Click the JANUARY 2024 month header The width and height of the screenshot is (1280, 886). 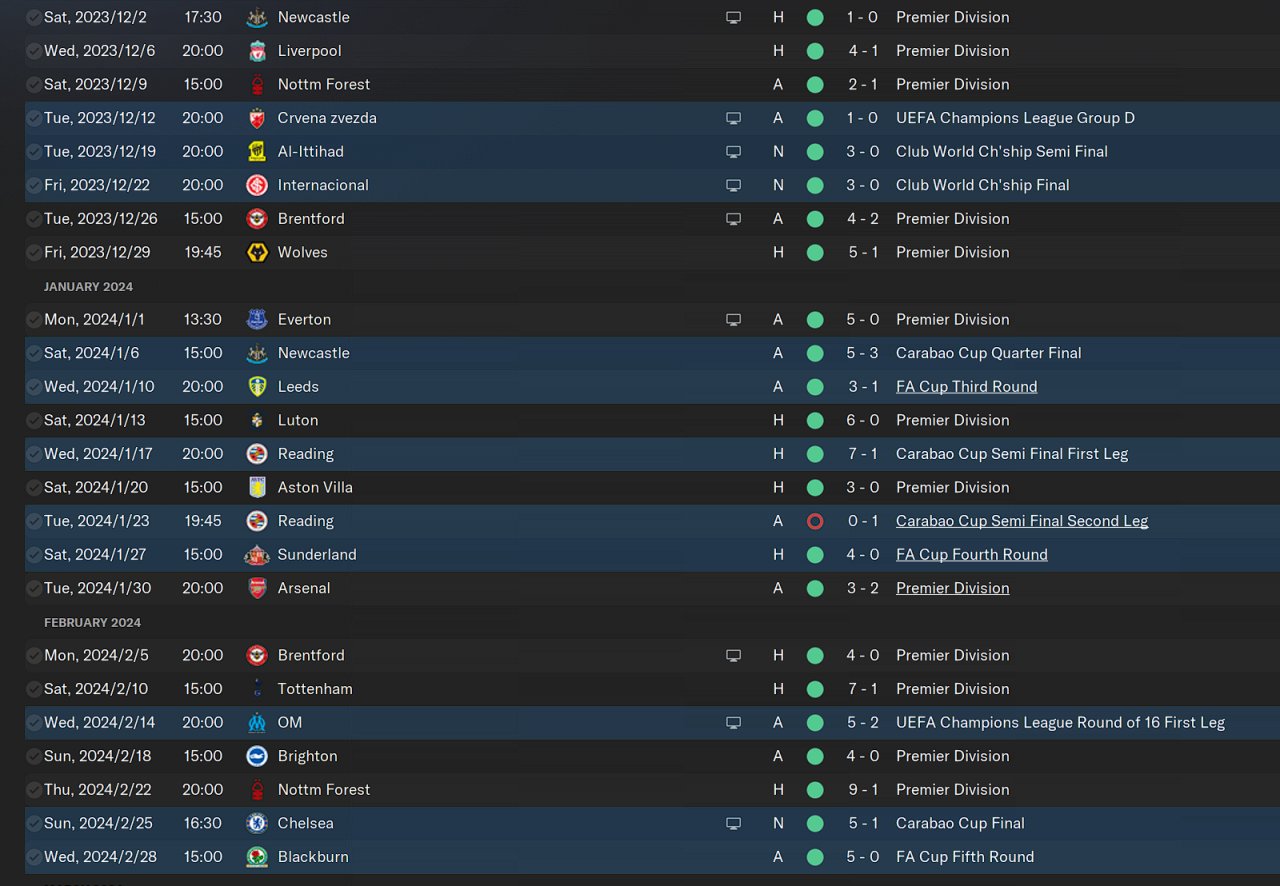[88, 287]
